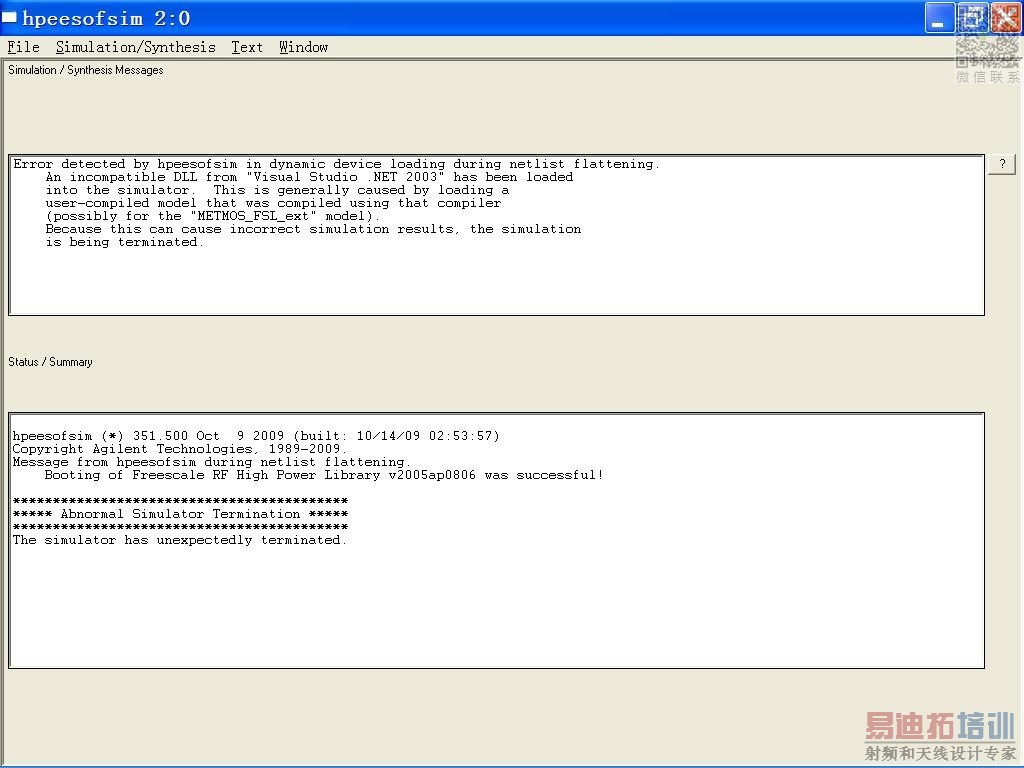Image resolution: width=1024 pixels, height=768 pixels.
Task: Click the line "is being terminated."
Action: (125, 242)
